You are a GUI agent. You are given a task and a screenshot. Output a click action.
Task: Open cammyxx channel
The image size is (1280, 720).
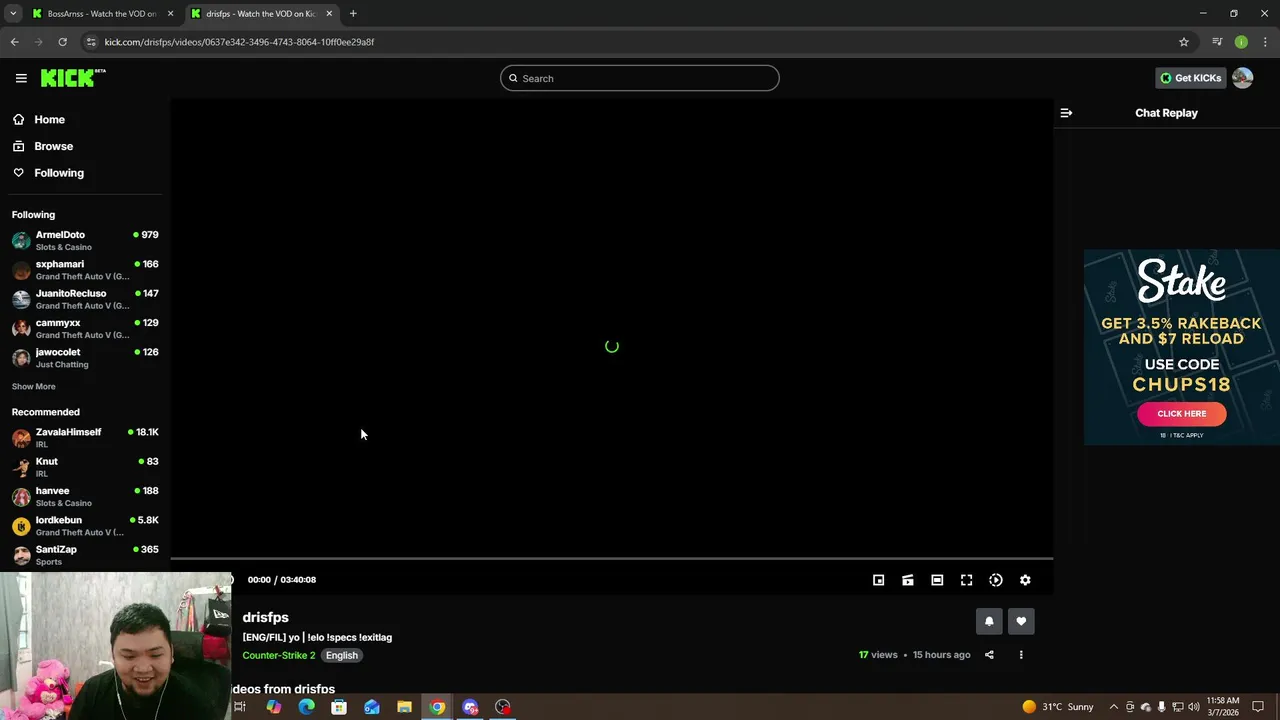click(85, 328)
